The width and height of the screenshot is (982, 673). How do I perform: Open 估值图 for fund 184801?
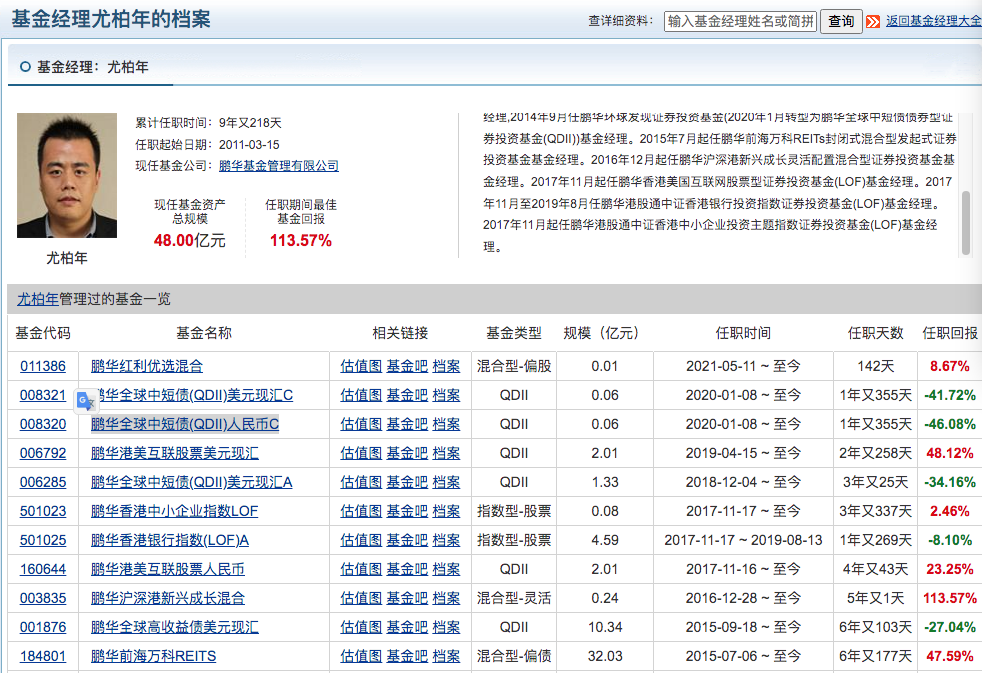pos(361,657)
